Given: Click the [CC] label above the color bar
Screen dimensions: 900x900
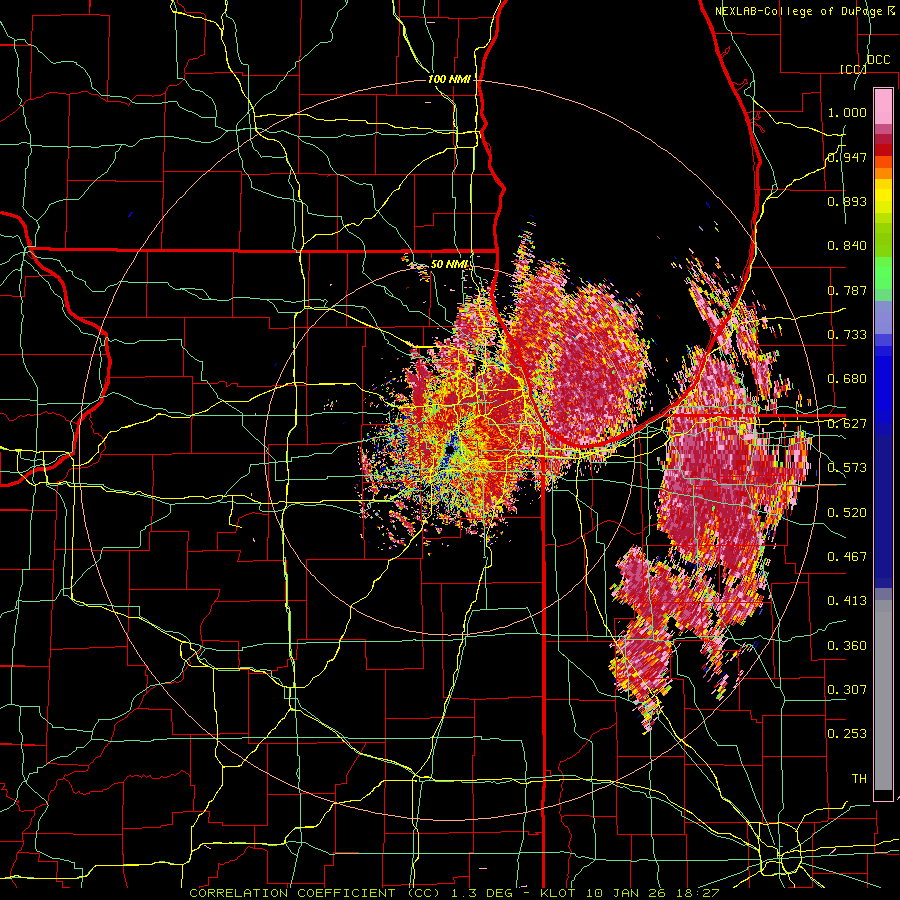Looking at the screenshot, I should [x=853, y=69].
